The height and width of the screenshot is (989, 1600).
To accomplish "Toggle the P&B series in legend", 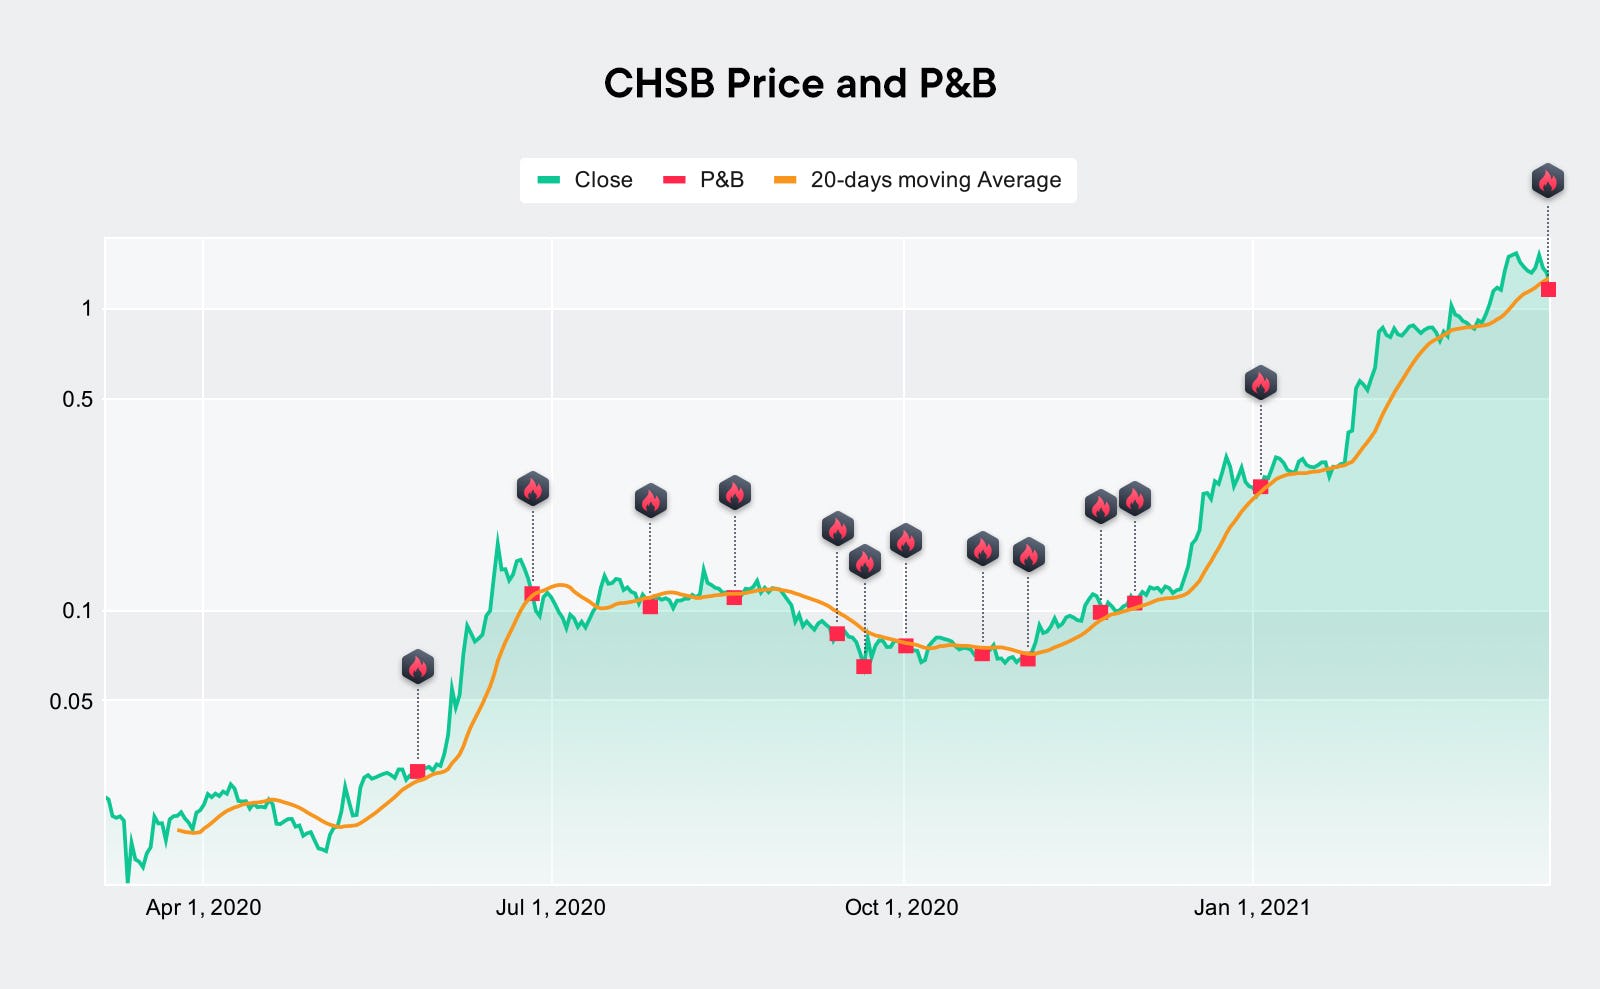I will click(704, 180).
